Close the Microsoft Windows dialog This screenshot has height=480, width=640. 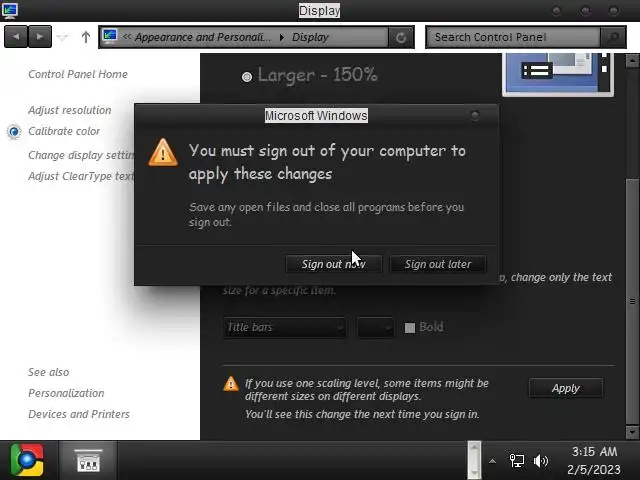tap(475, 116)
